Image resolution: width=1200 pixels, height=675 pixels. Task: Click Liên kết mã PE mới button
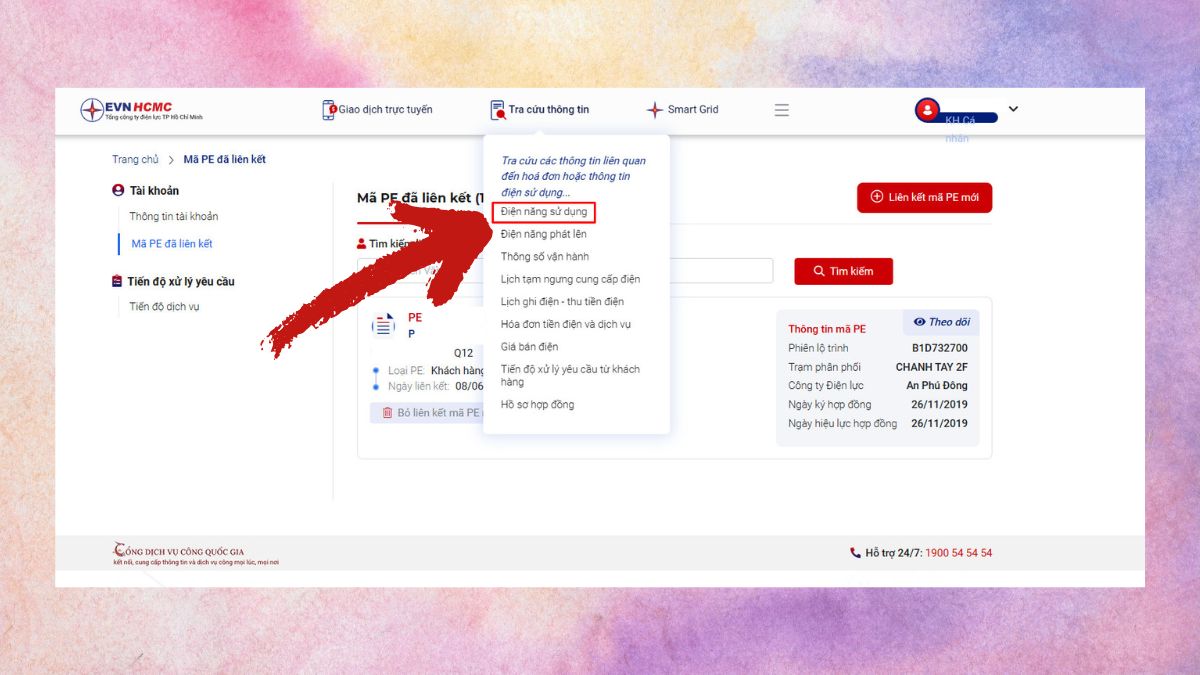tap(924, 198)
